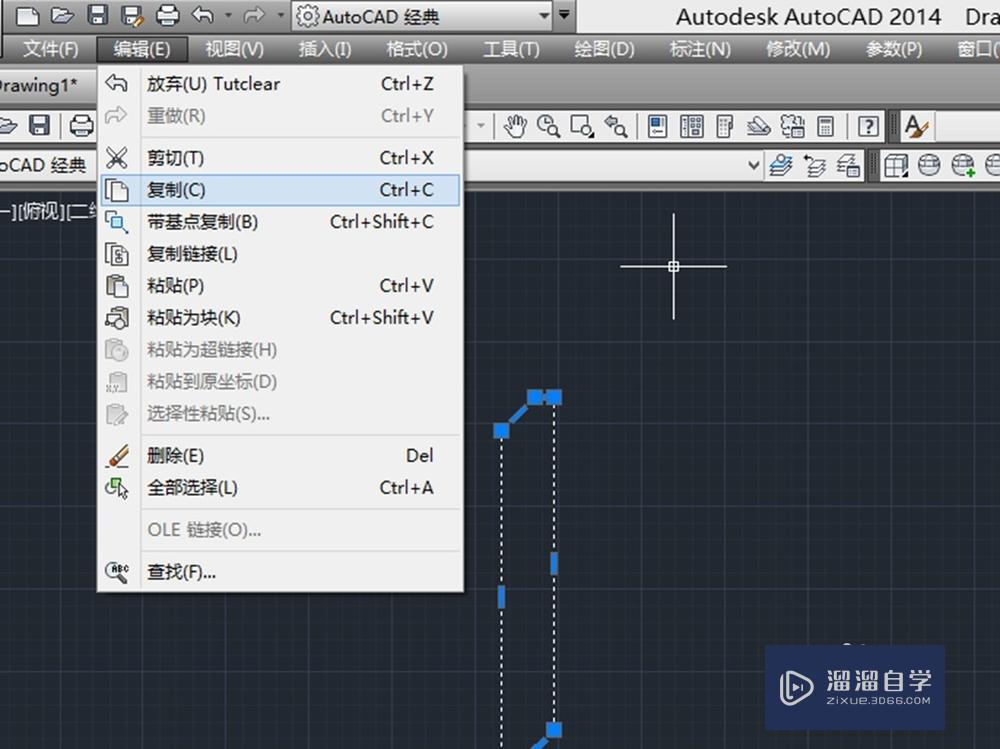Choose 查找(F)... from the edit menu
The height and width of the screenshot is (749, 1000).
280,572
